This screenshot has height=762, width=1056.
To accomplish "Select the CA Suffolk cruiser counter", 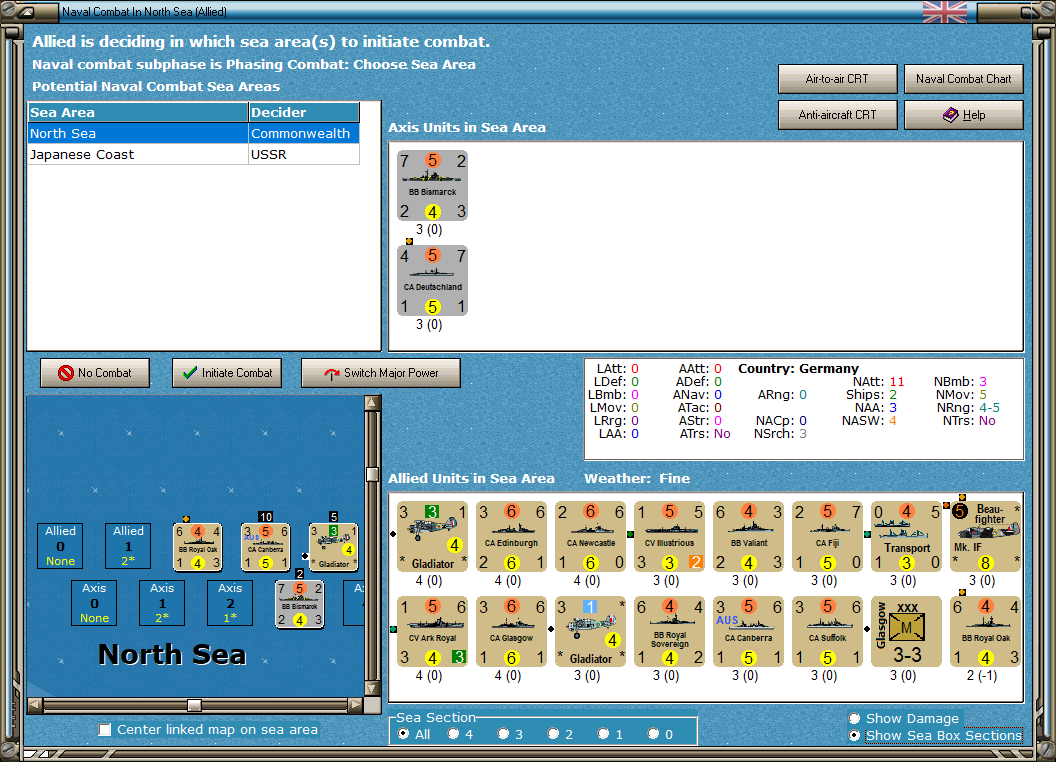I will coord(828,631).
